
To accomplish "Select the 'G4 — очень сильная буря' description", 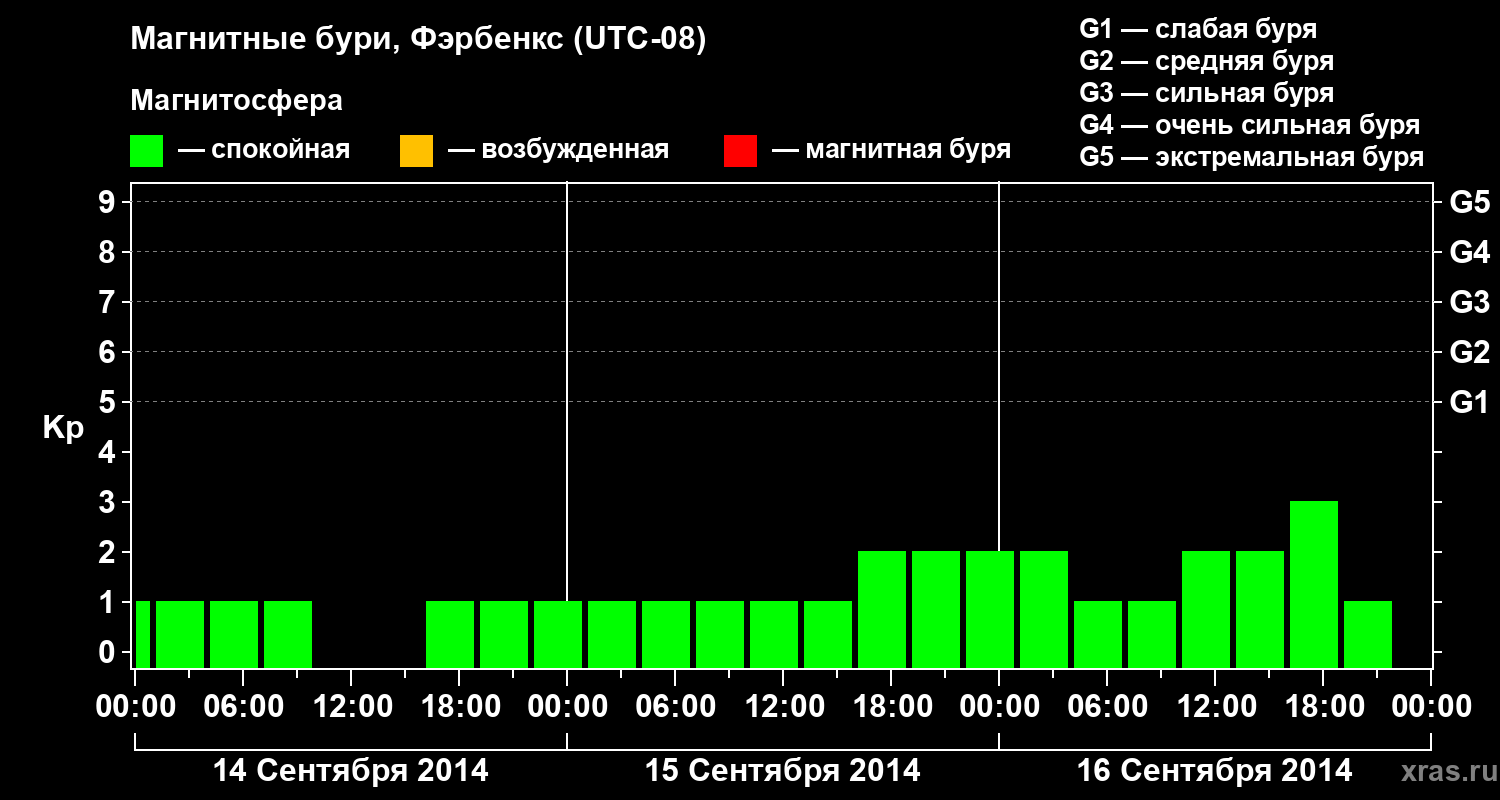I will [x=1250, y=125].
